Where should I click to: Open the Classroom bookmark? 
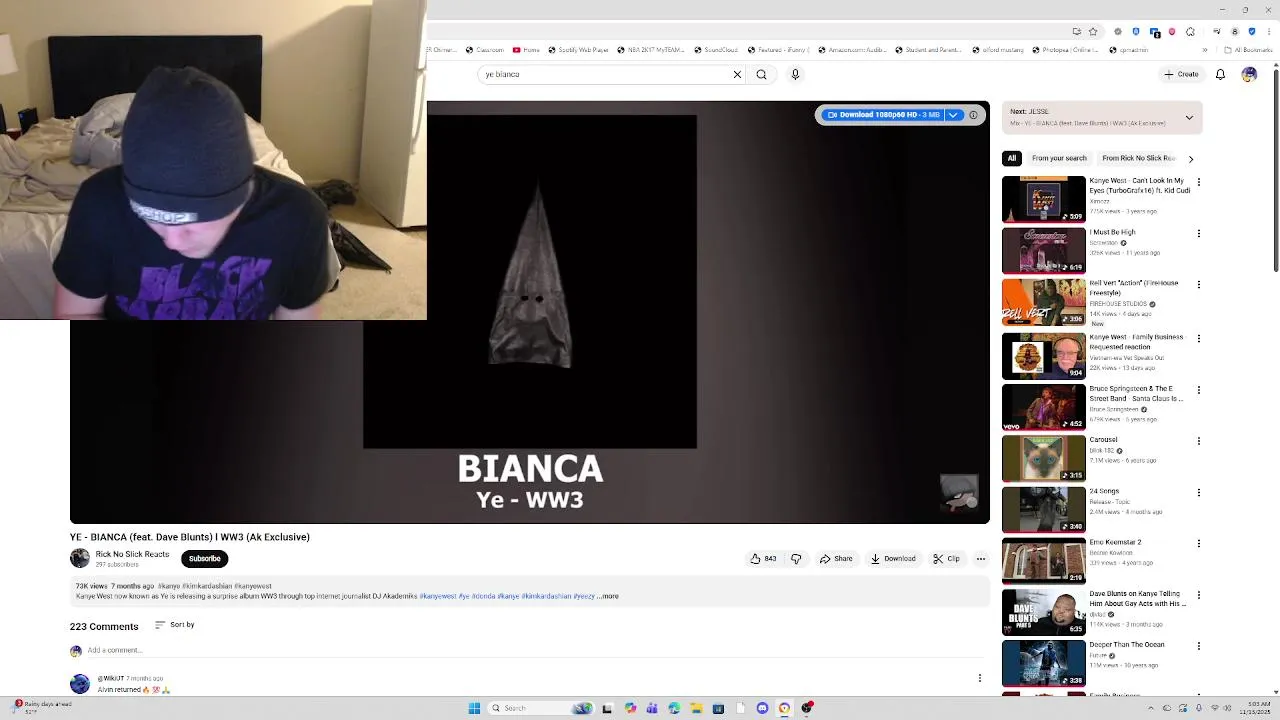click(x=484, y=50)
